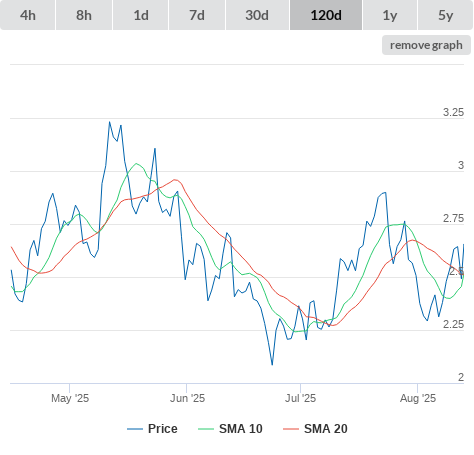Toggle SMA 20 legend entry

coord(315,429)
